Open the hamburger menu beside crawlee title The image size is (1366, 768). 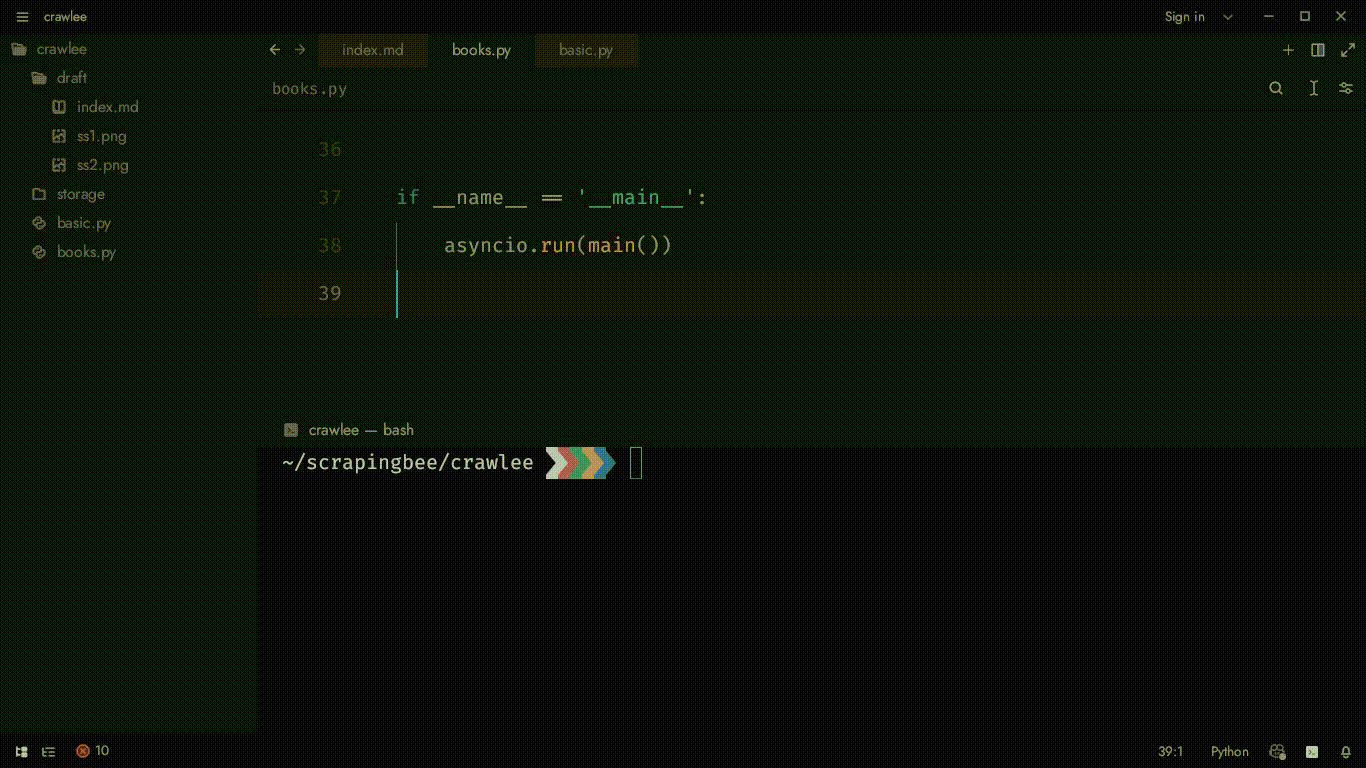click(22, 17)
